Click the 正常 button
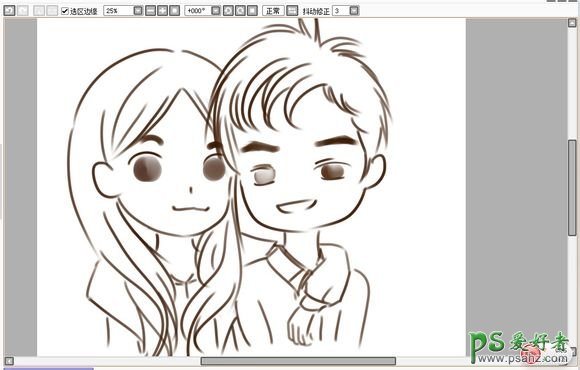Viewport: 580px width, 370px height. (273, 10)
